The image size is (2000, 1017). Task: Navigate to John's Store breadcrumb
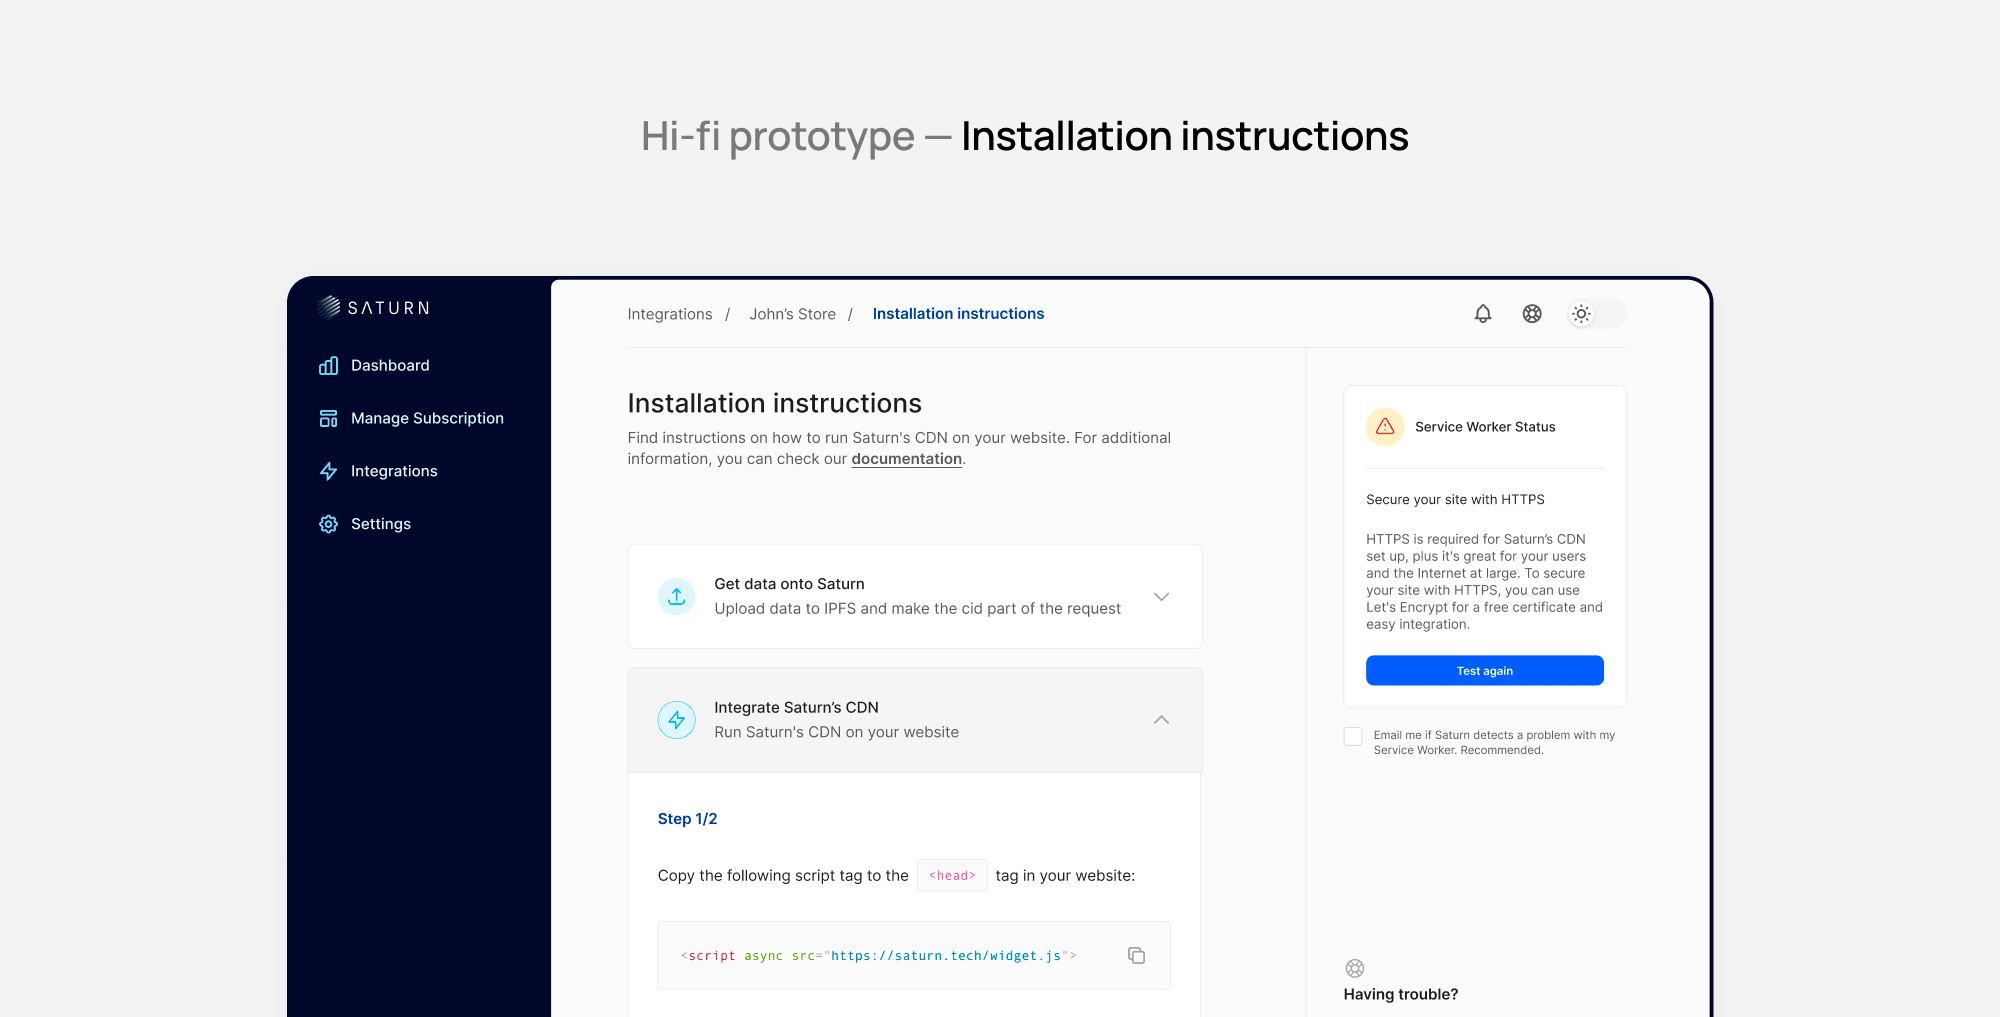[792, 314]
